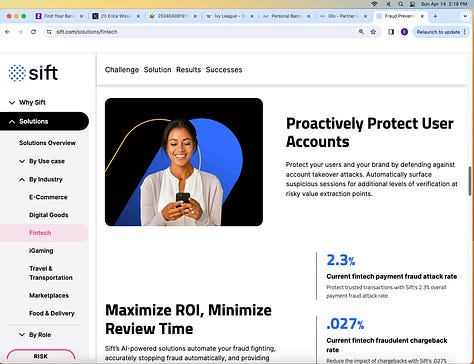This screenshot has height=364, width=474.
Task: Close the Fraud Prevention tab
Action: [422, 16]
